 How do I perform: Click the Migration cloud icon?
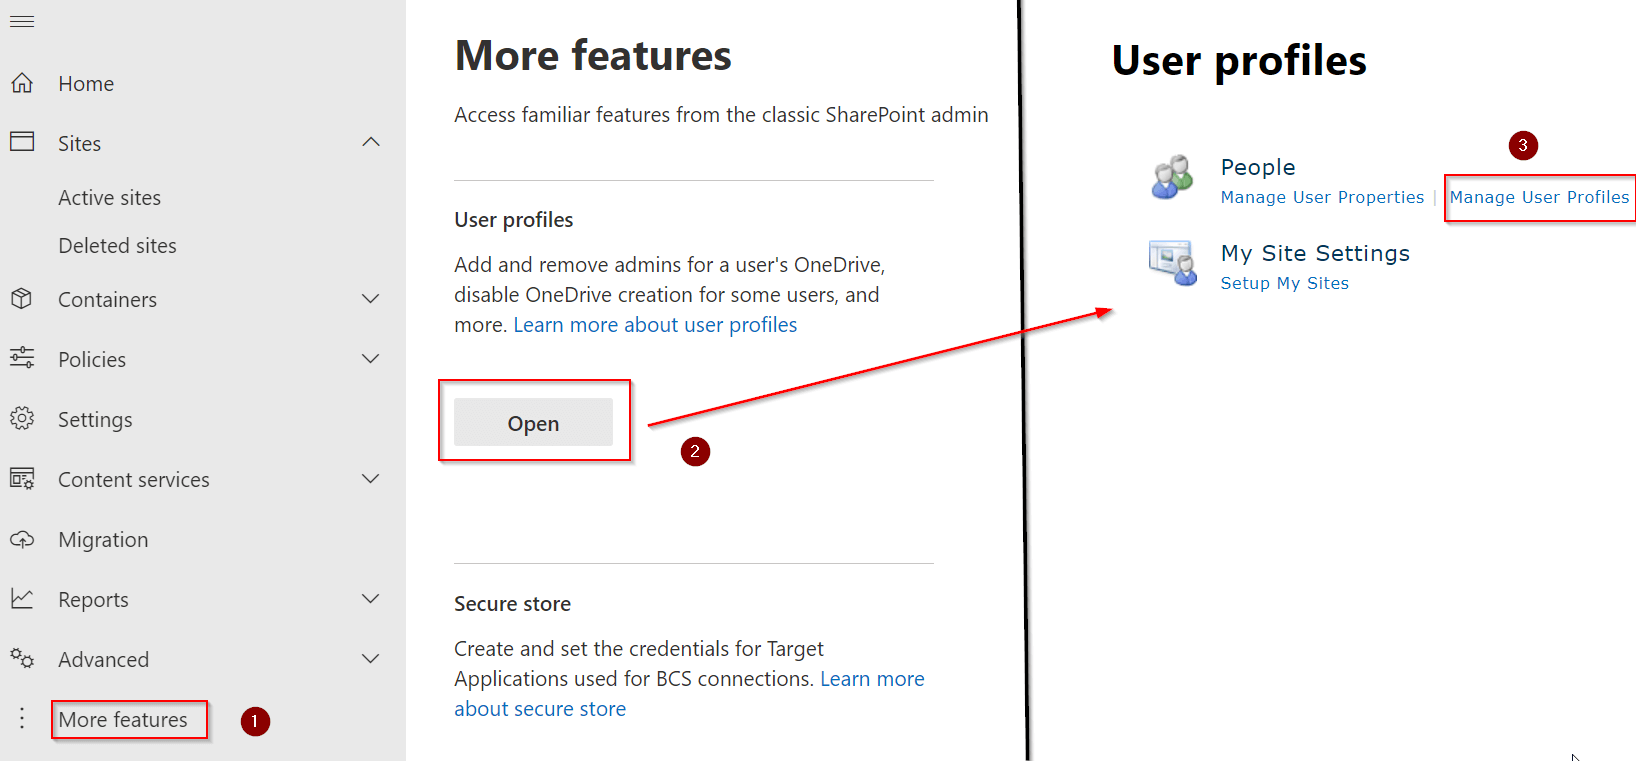click(22, 539)
